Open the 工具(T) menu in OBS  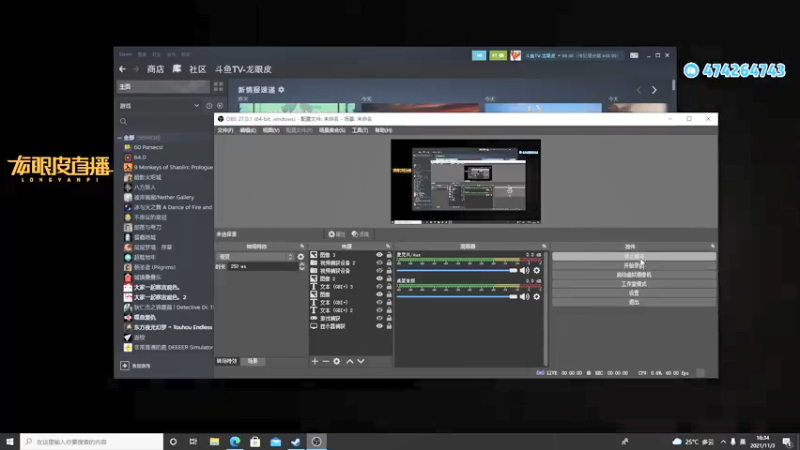click(x=360, y=131)
